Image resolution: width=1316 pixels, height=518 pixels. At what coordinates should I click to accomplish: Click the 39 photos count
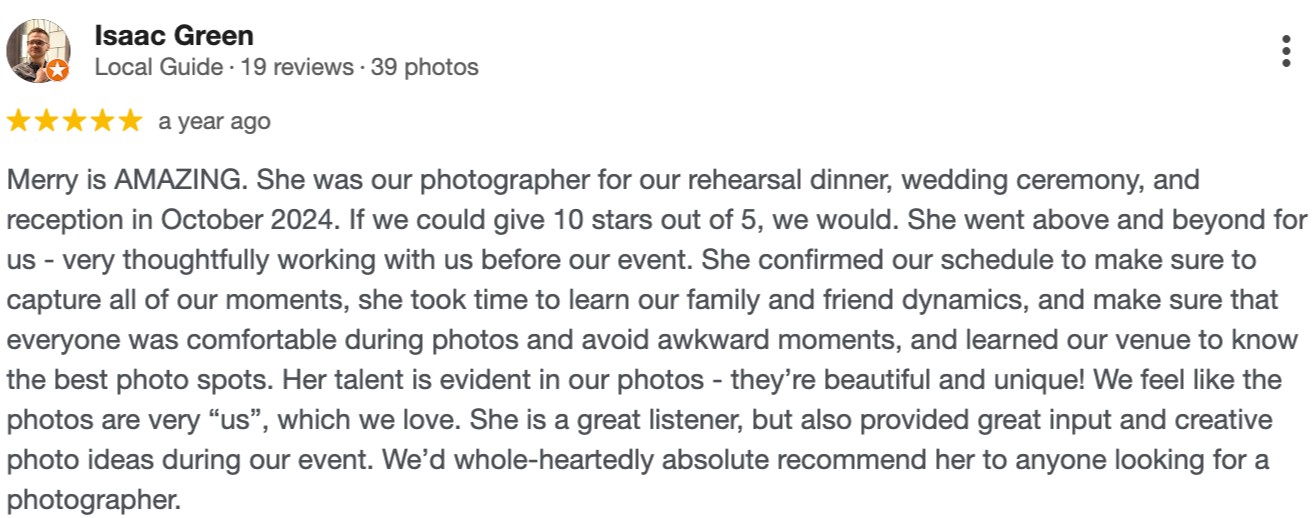425,68
